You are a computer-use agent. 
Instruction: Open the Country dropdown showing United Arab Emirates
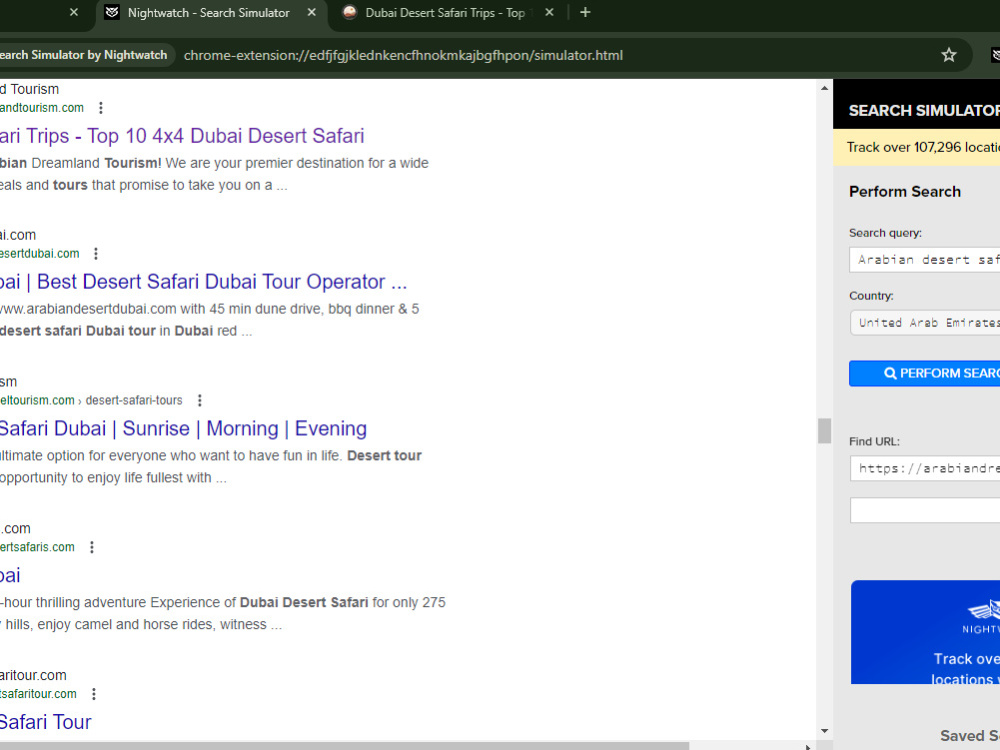[x=925, y=323]
